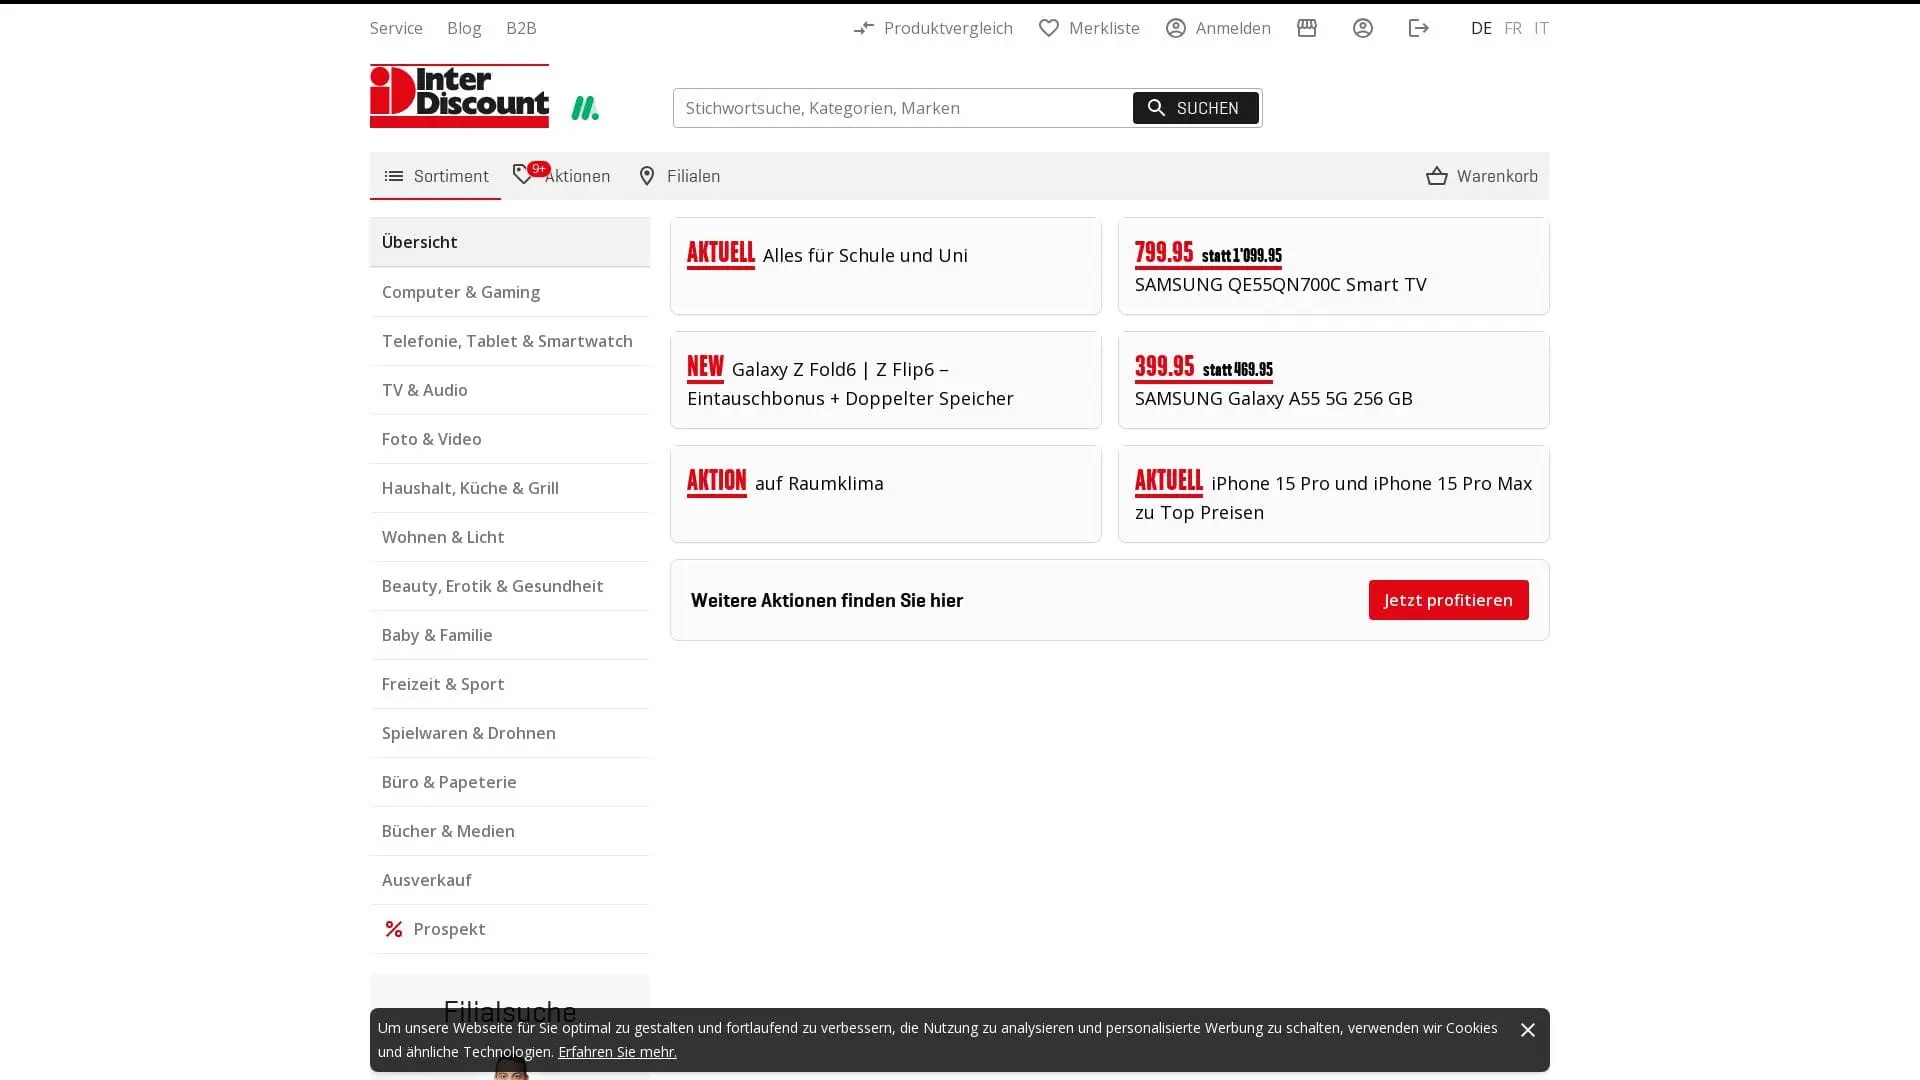1920x1080 pixels.
Task: Focus the Stichwortsuche search field
Action: (x=902, y=108)
